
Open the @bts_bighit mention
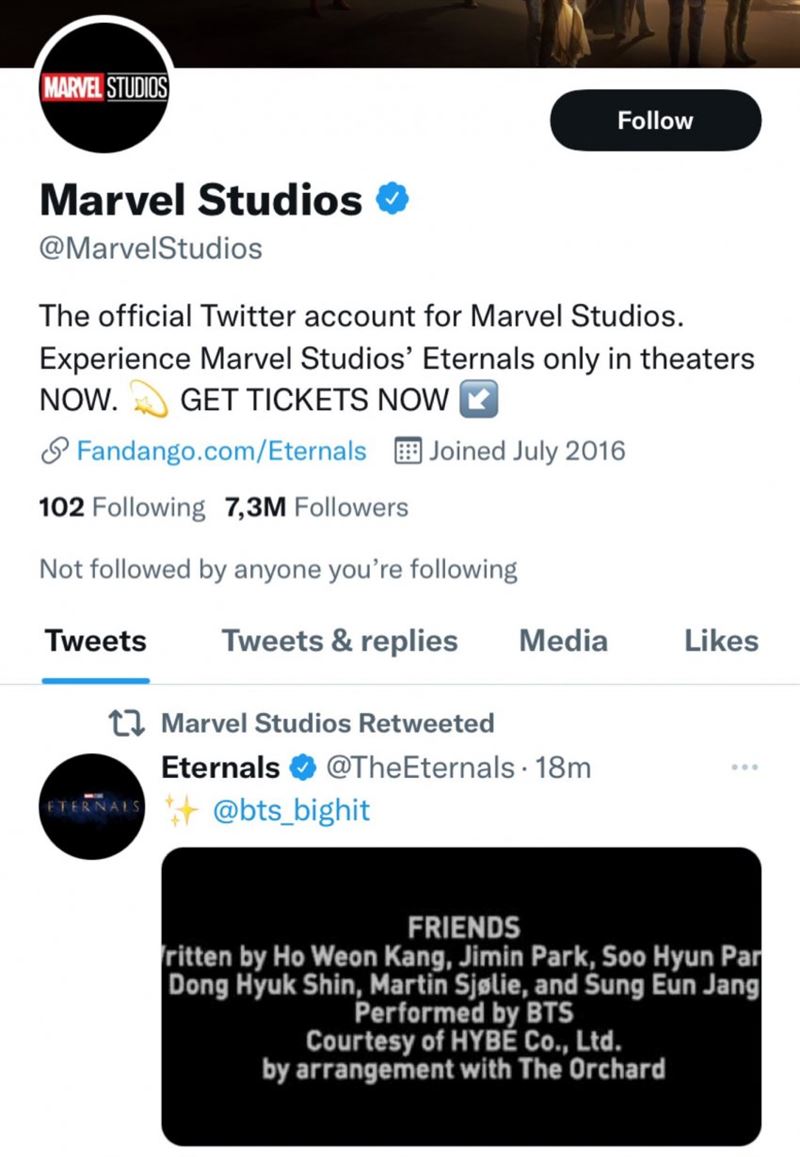click(291, 810)
